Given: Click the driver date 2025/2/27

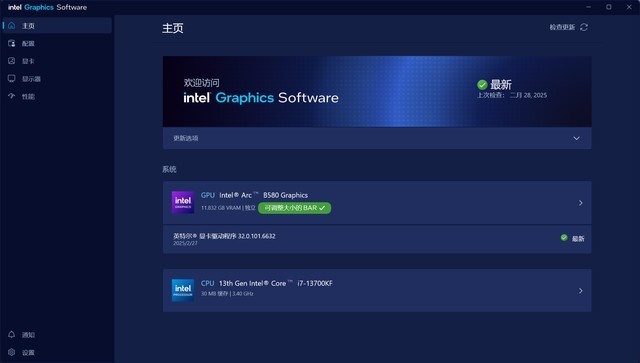Looking at the screenshot, I should [x=185, y=243].
